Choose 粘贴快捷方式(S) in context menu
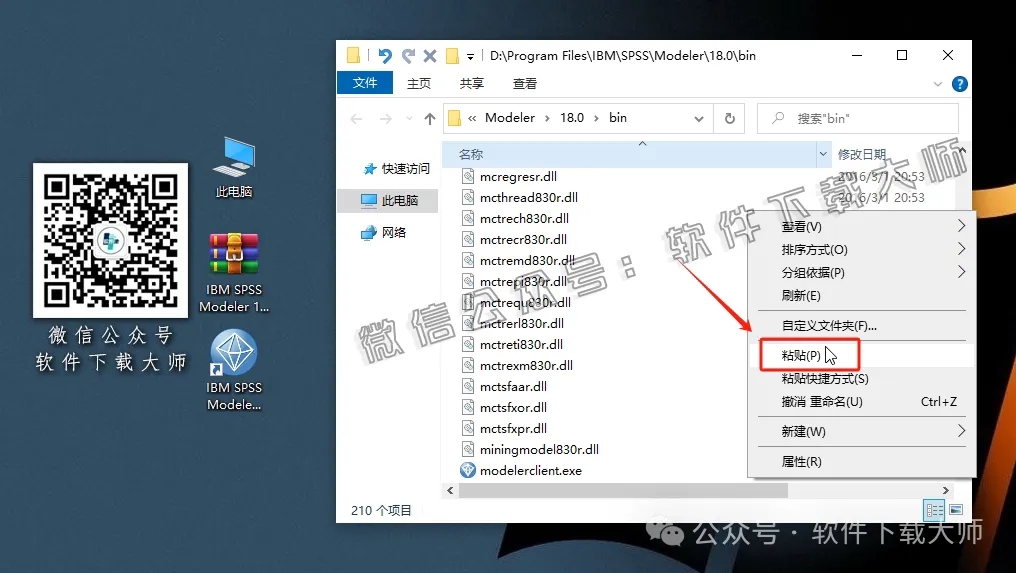This screenshot has width=1016, height=573. [862, 379]
